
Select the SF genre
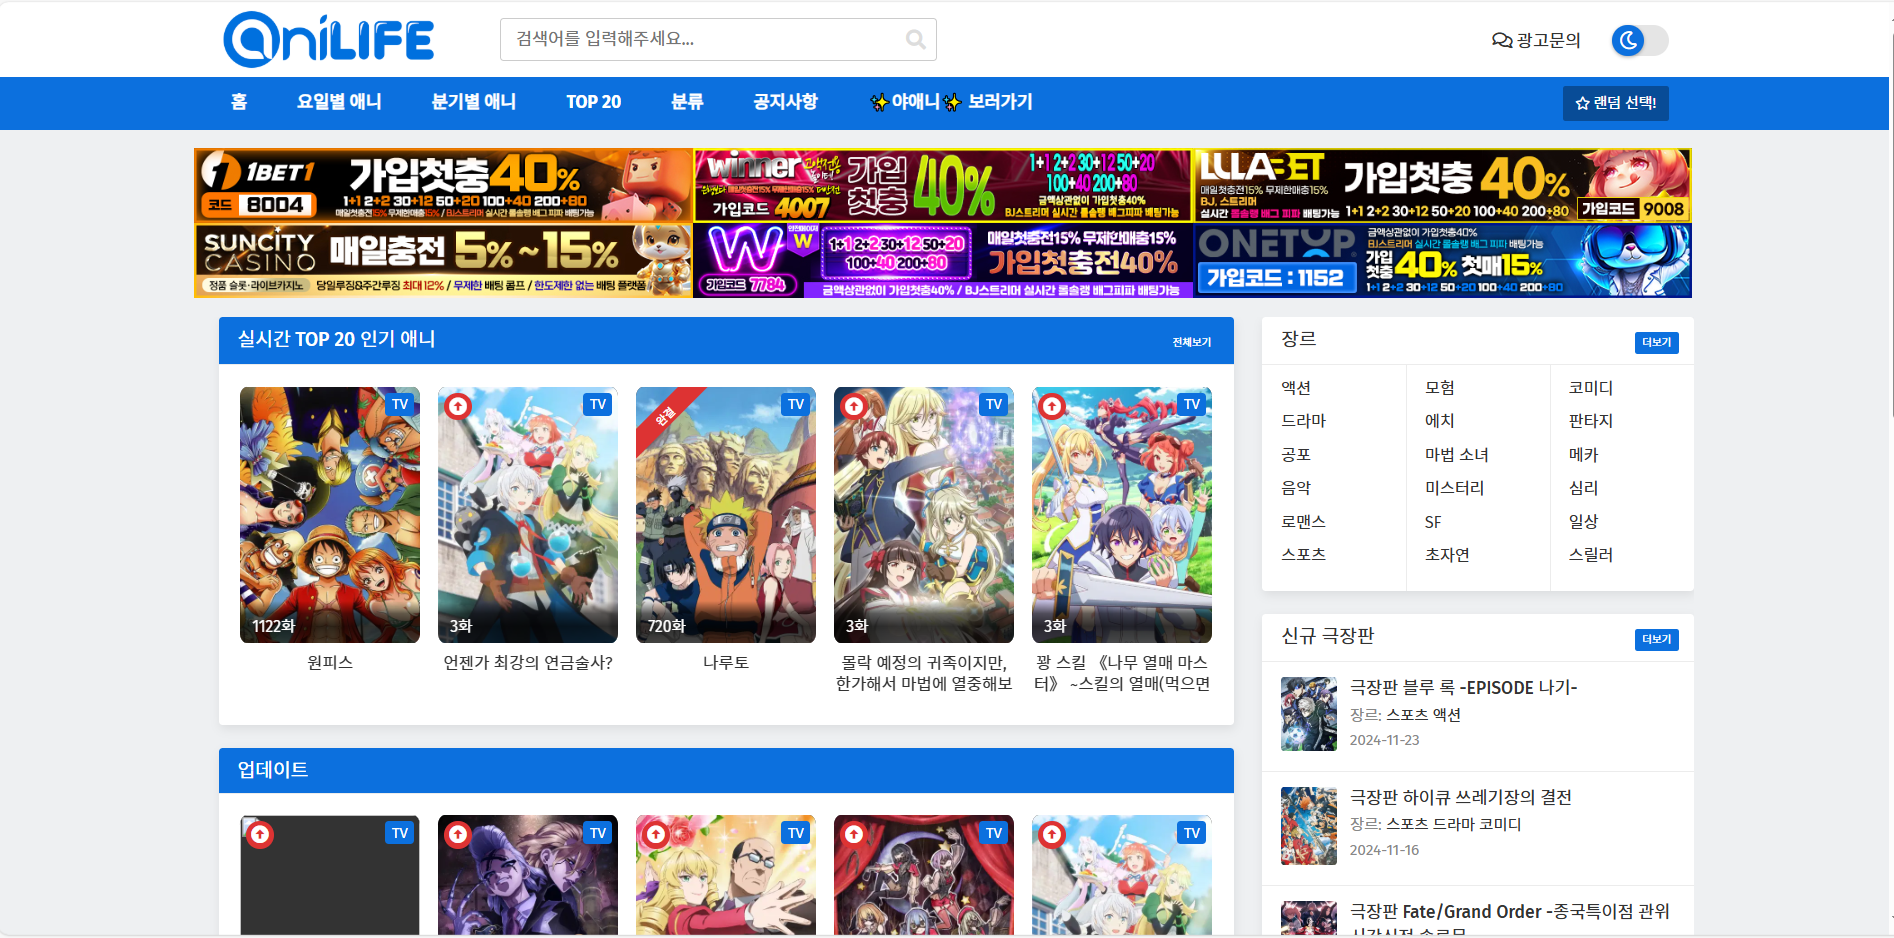1433,522
